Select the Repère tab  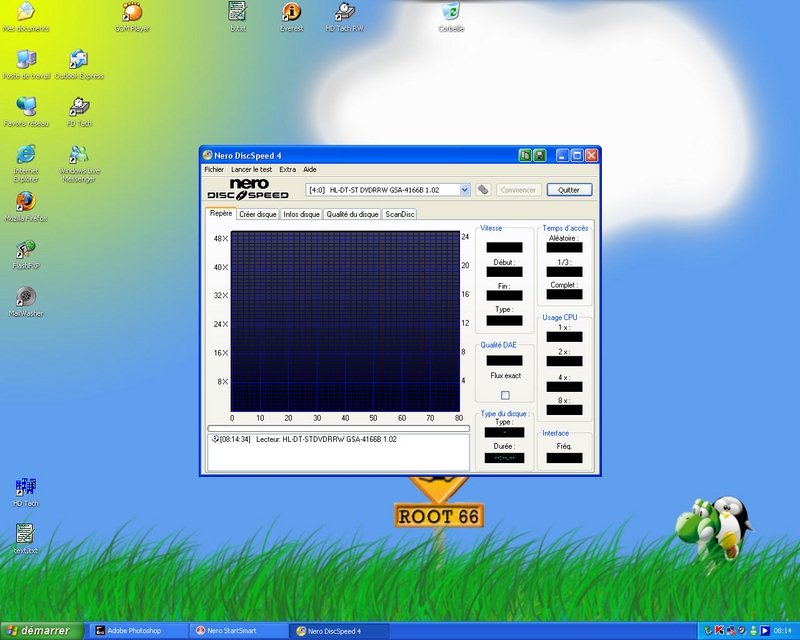(x=220, y=213)
